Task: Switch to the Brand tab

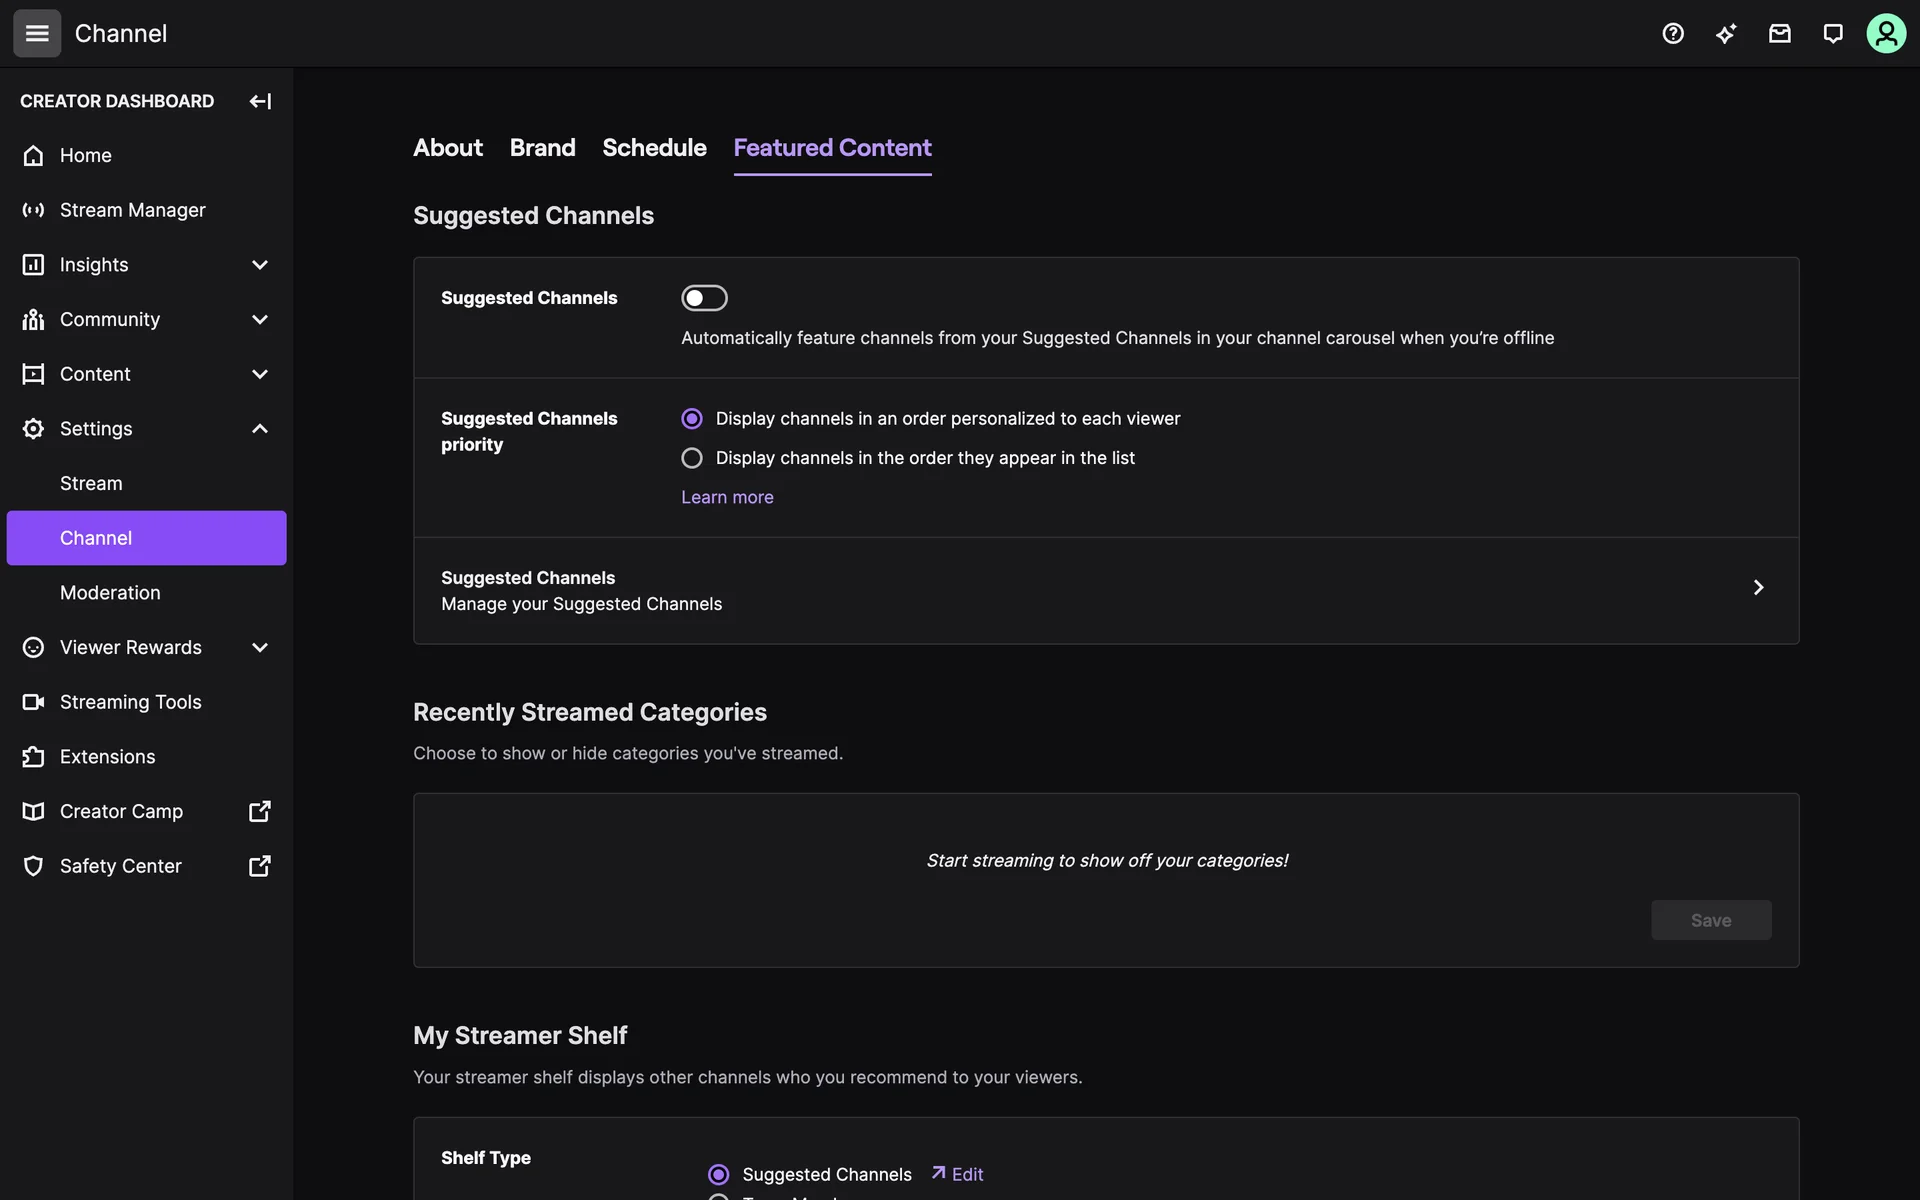Action: coord(542,147)
